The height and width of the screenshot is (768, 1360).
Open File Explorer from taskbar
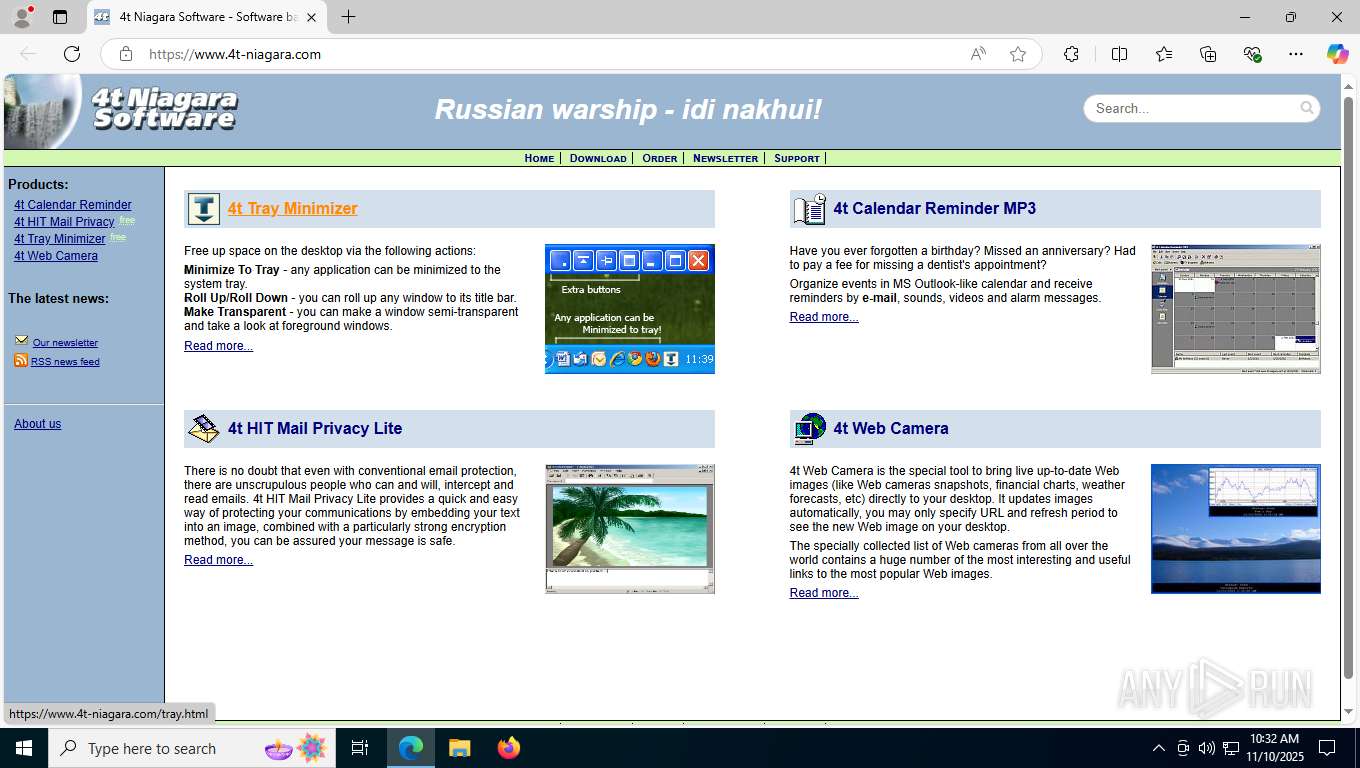(x=459, y=748)
